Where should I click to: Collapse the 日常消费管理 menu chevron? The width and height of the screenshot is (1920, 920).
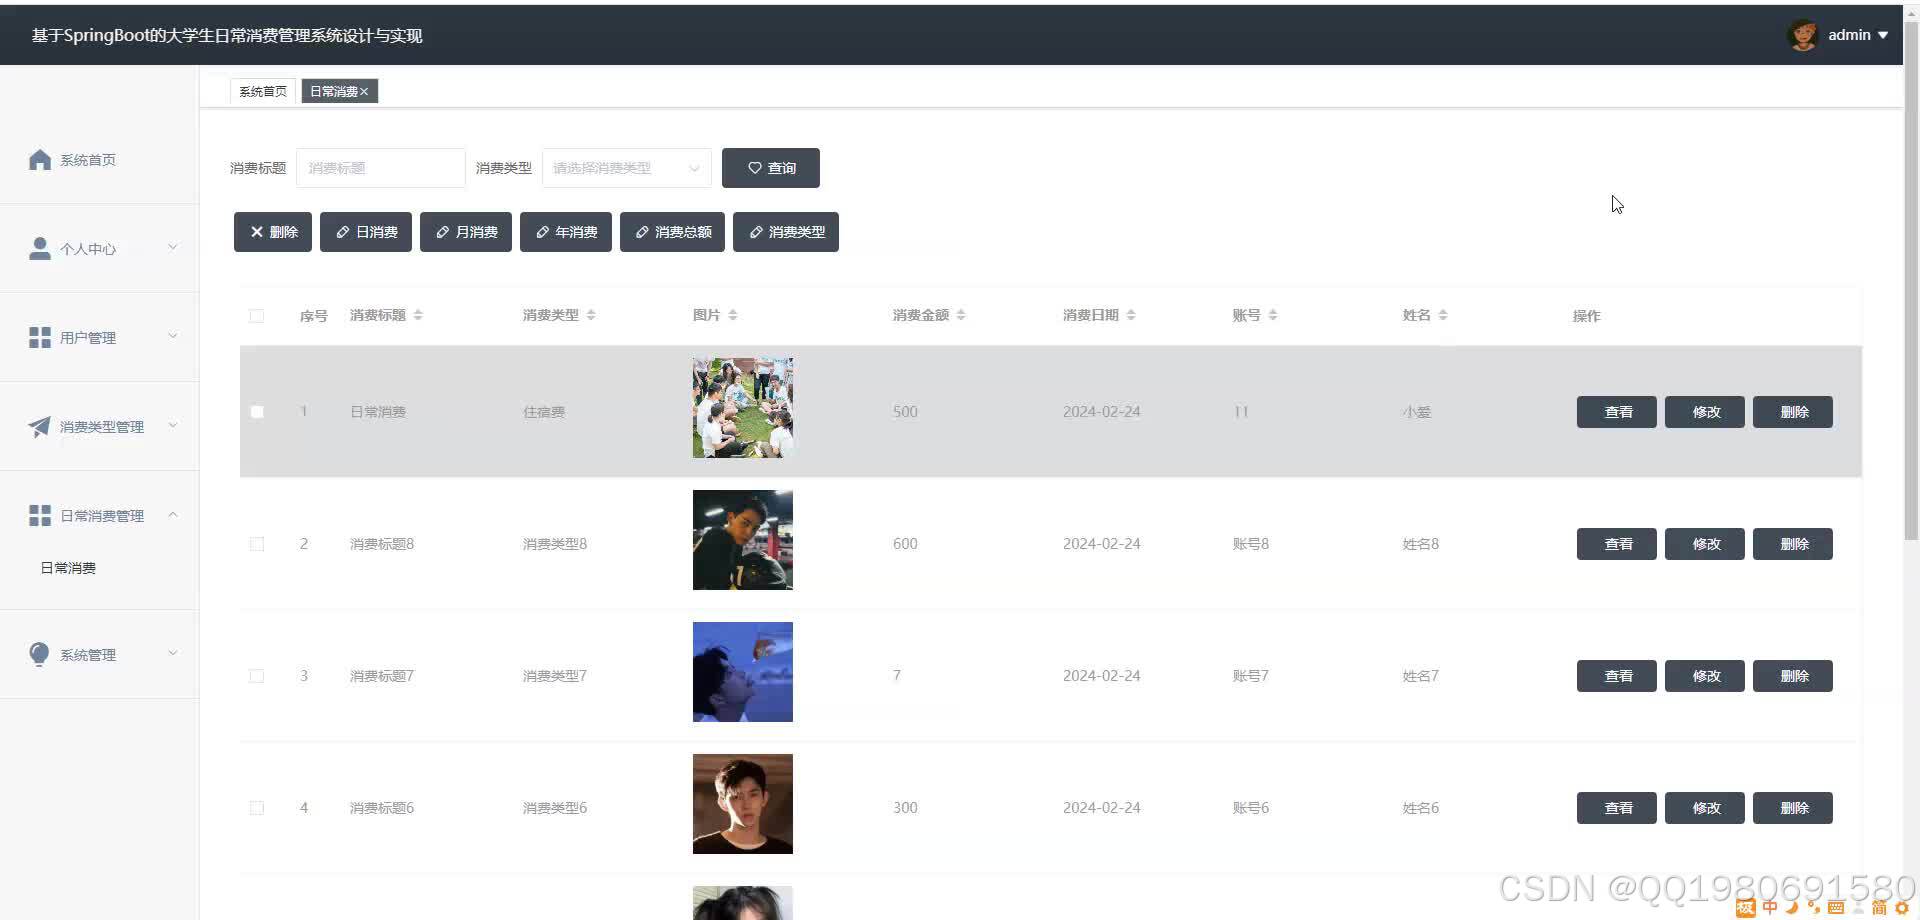[172, 514]
